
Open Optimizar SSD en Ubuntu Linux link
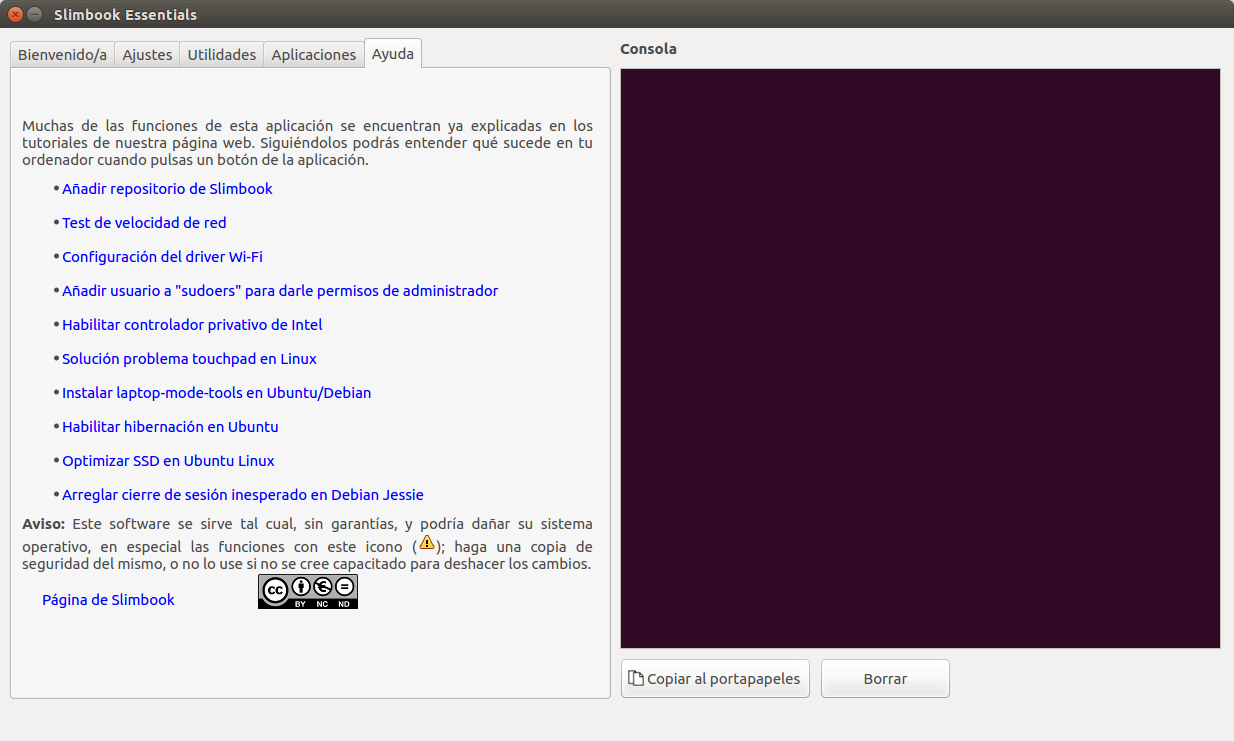click(168, 461)
